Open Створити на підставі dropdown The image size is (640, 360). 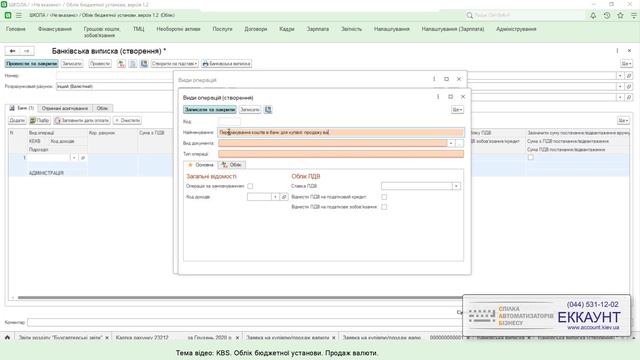coord(175,64)
